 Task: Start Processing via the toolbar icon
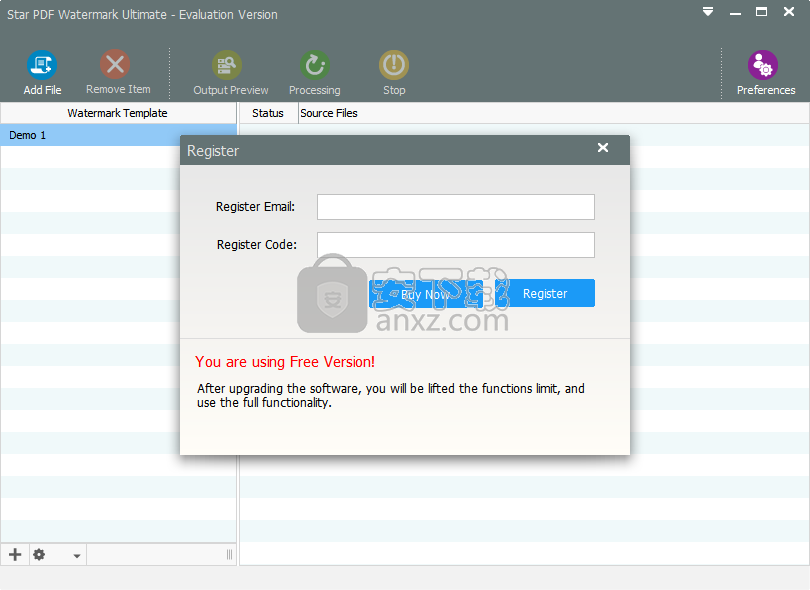[x=315, y=65]
